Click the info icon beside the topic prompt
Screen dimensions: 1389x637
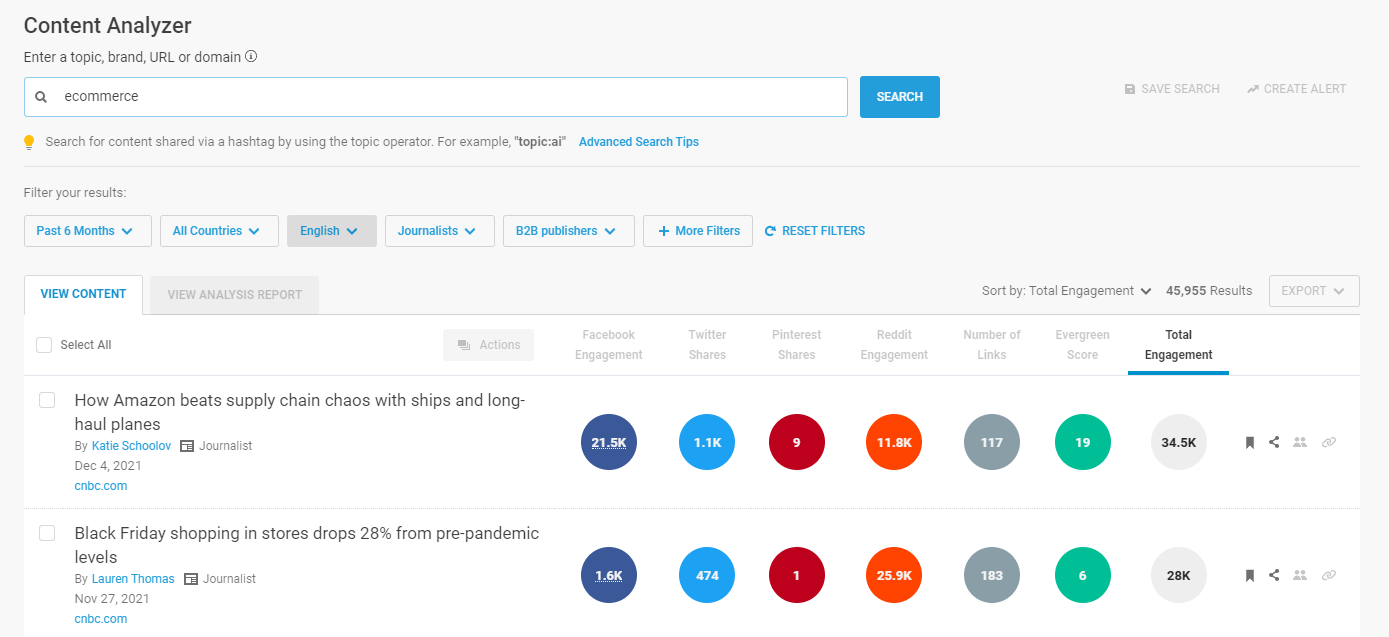[x=251, y=57]
